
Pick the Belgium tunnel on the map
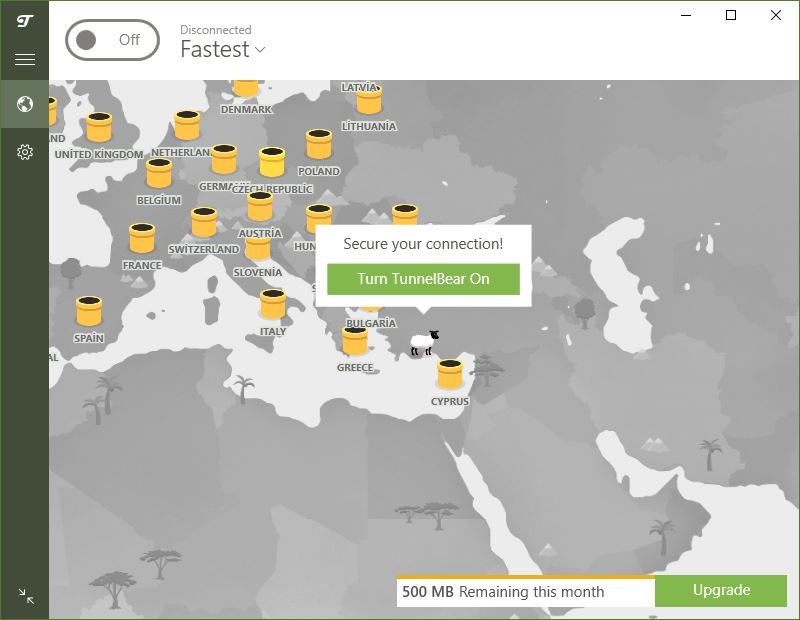(159, 173)
